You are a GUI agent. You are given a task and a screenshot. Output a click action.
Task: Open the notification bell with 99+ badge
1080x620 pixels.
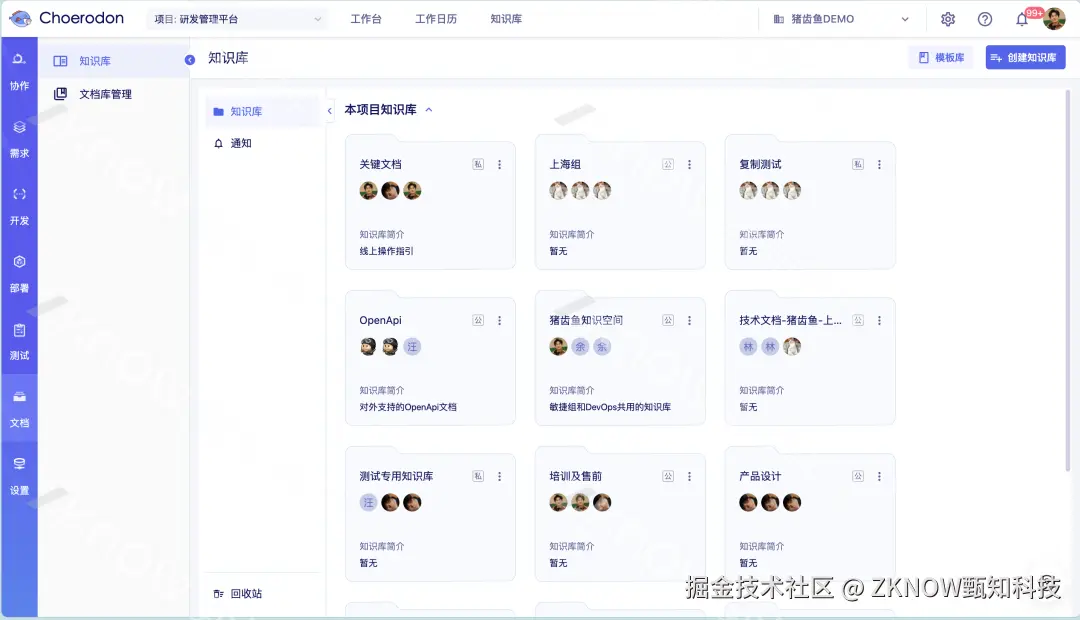1022,18
